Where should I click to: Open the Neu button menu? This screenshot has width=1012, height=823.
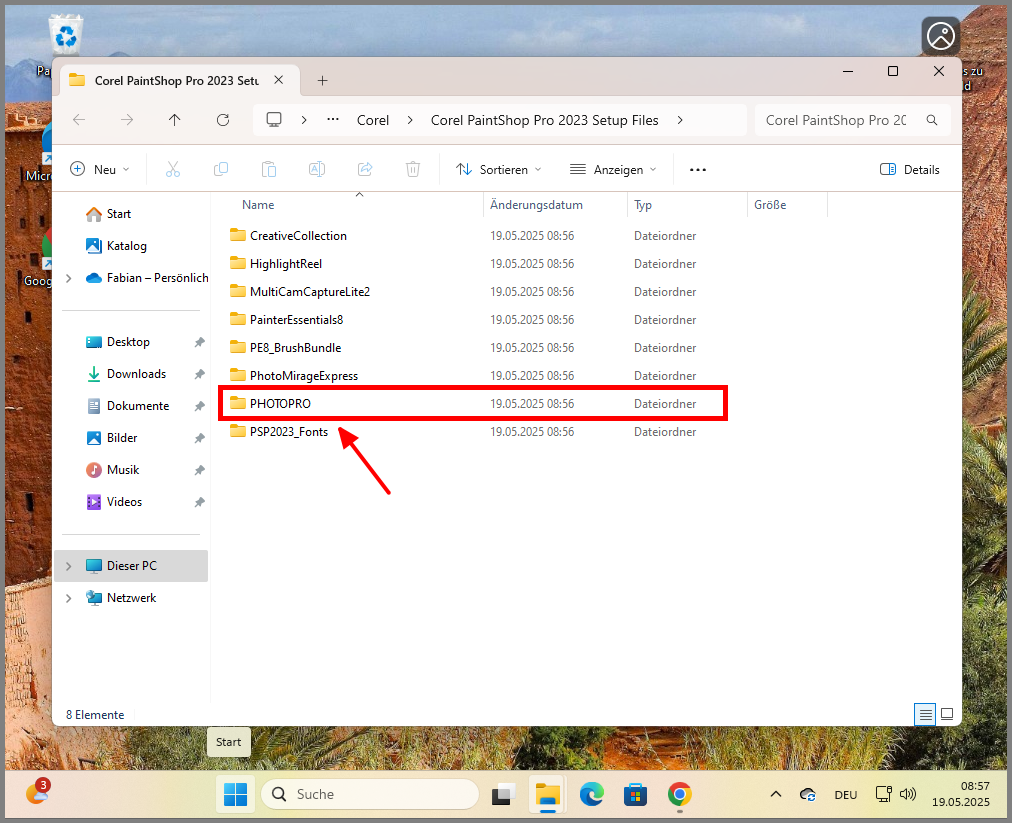coord(99,169)
